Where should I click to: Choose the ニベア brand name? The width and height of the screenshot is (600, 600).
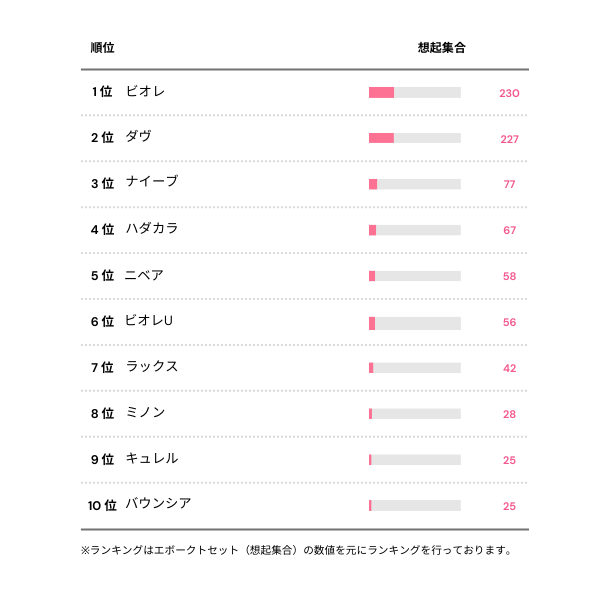pos(145,275)
